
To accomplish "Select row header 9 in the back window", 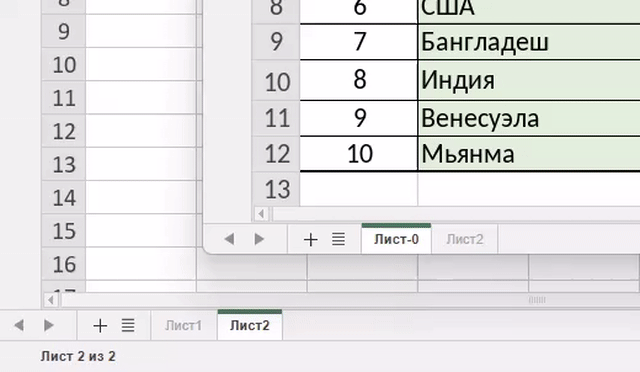I will coord(64,31).
